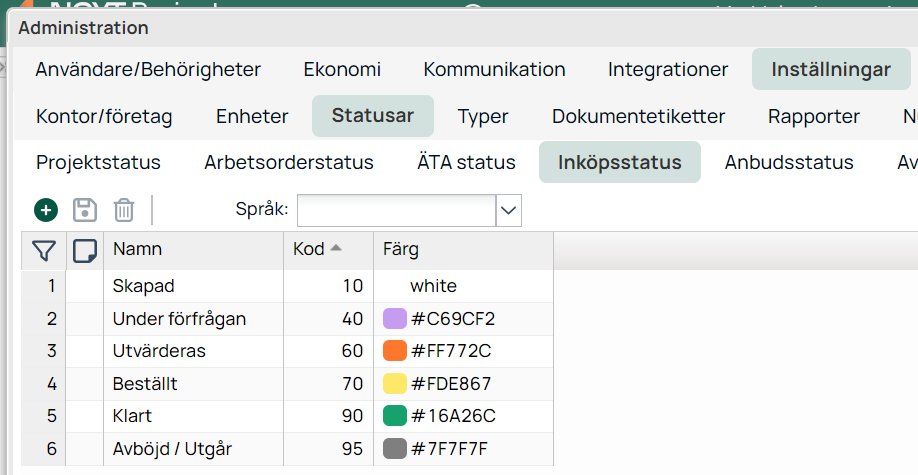Click the Kod cell with value 40

pos(328,319)
